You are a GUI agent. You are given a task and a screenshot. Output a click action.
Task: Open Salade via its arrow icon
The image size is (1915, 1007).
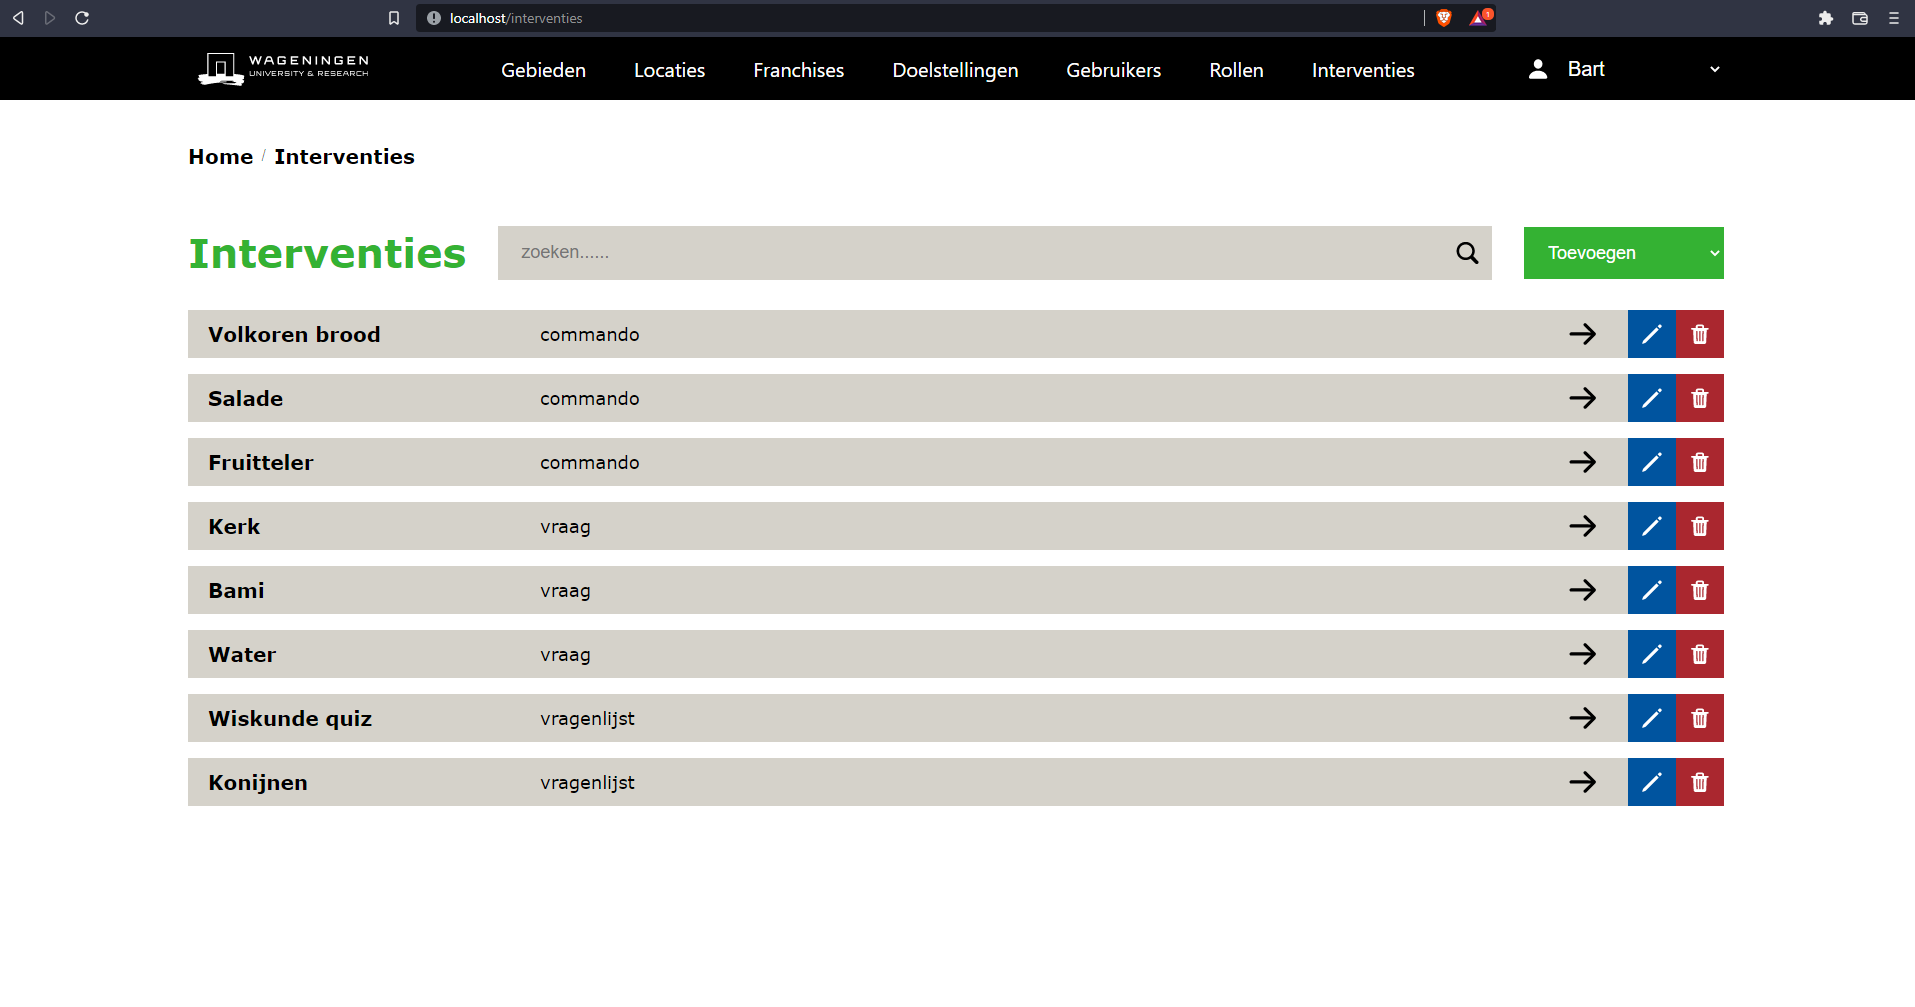pos(1582,398)
